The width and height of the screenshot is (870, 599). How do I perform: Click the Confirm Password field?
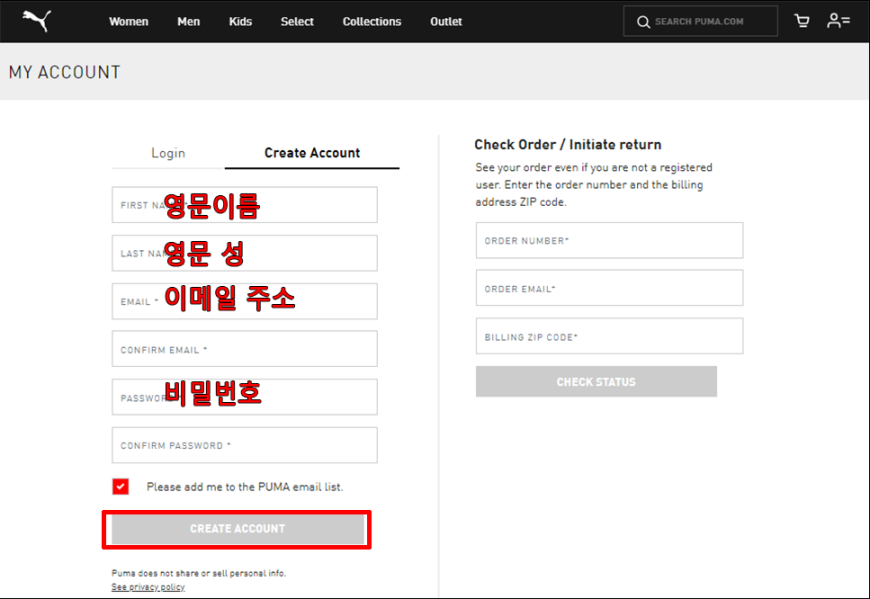[245, 445]
